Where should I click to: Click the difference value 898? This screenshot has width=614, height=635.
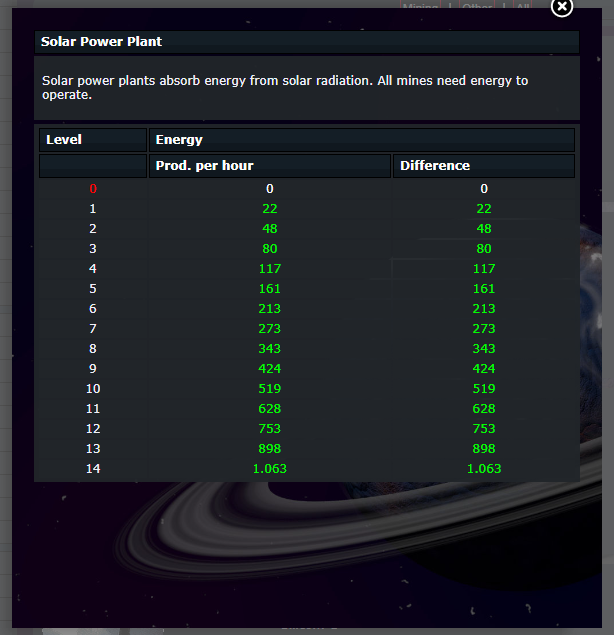coord(484,449)
